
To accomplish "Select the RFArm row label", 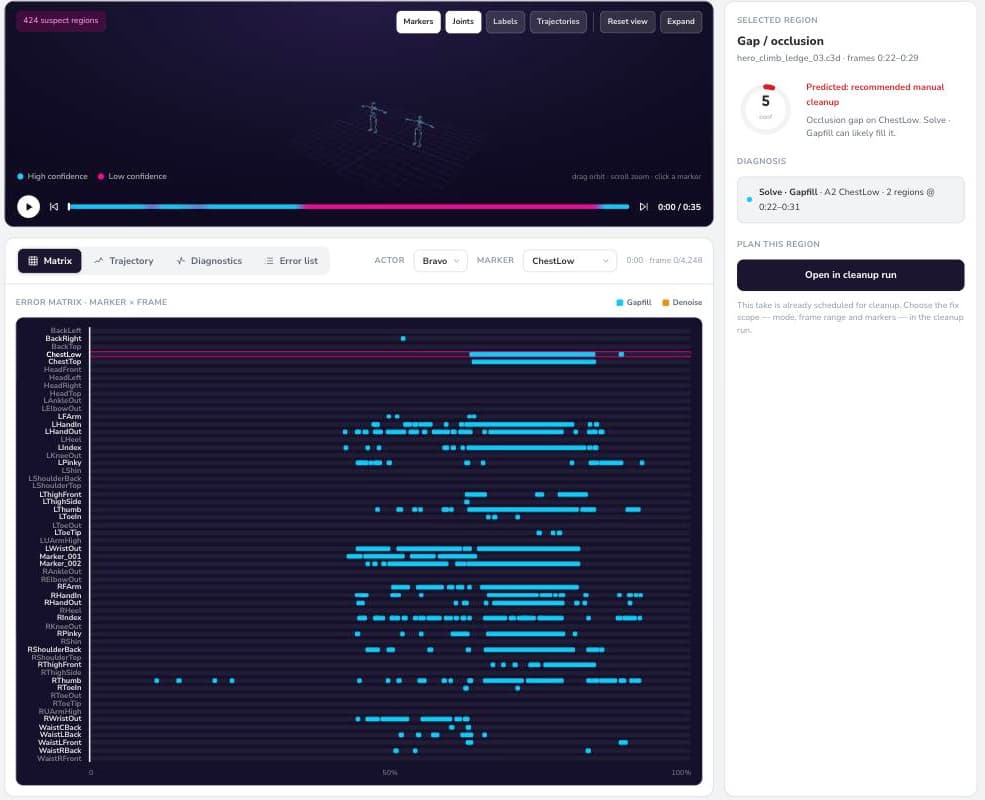I will tap(69, 587).
